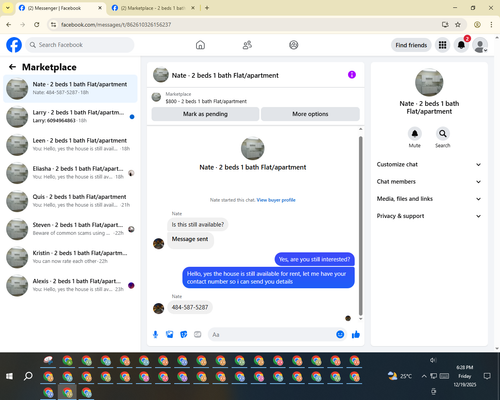Open Nate conversation in the list

point(70,89)
